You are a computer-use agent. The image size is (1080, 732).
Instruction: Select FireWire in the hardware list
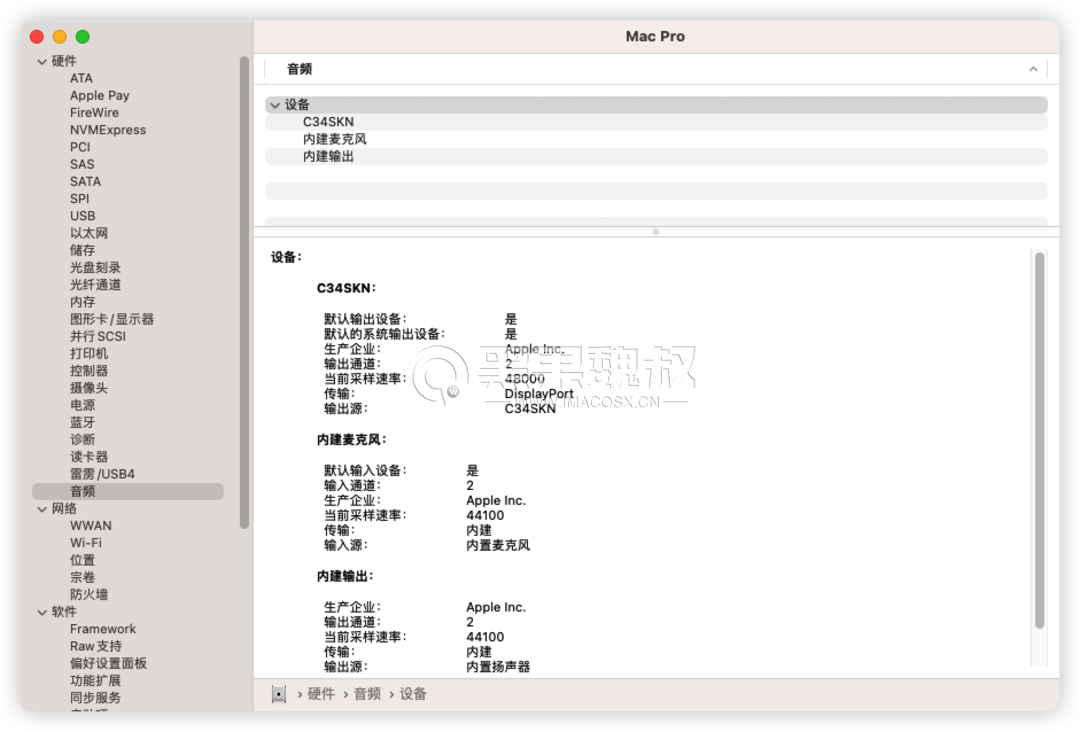pyautogui.click(x=94, y=113)
